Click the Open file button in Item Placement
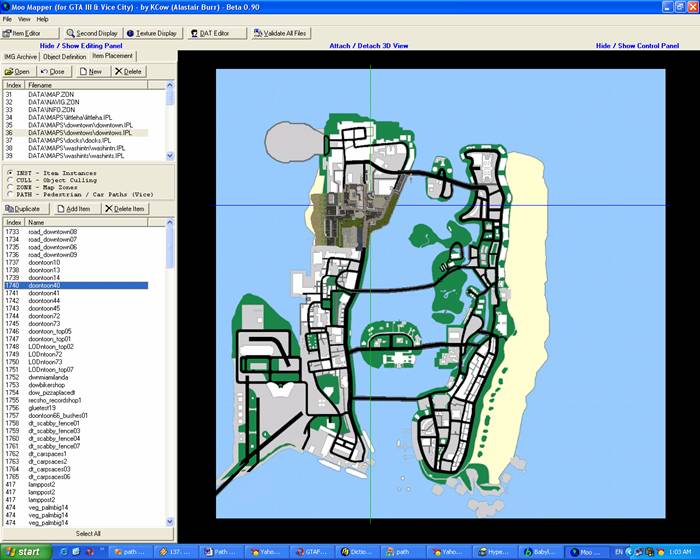Screen dimensions: 700x560 [x=18, y=71]
